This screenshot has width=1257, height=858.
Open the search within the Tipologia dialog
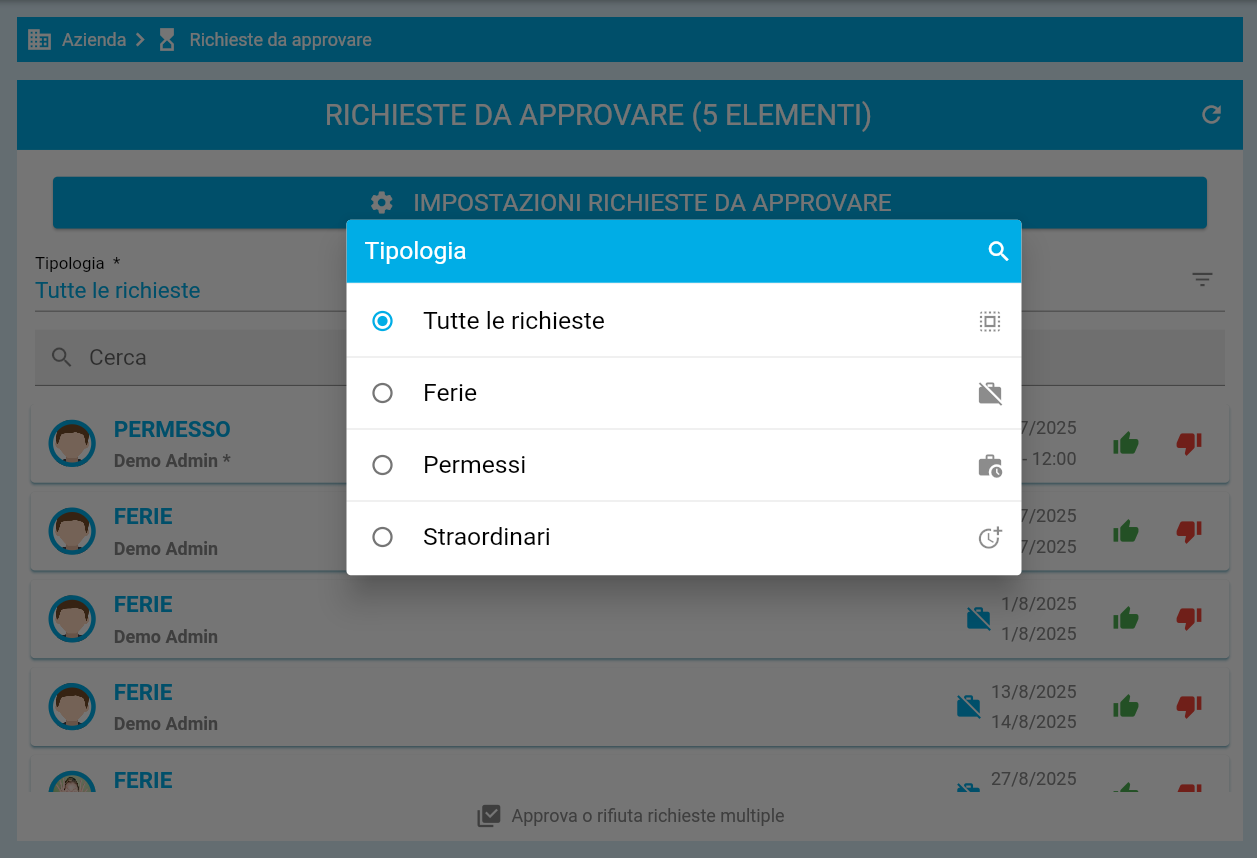coord(998,251)
